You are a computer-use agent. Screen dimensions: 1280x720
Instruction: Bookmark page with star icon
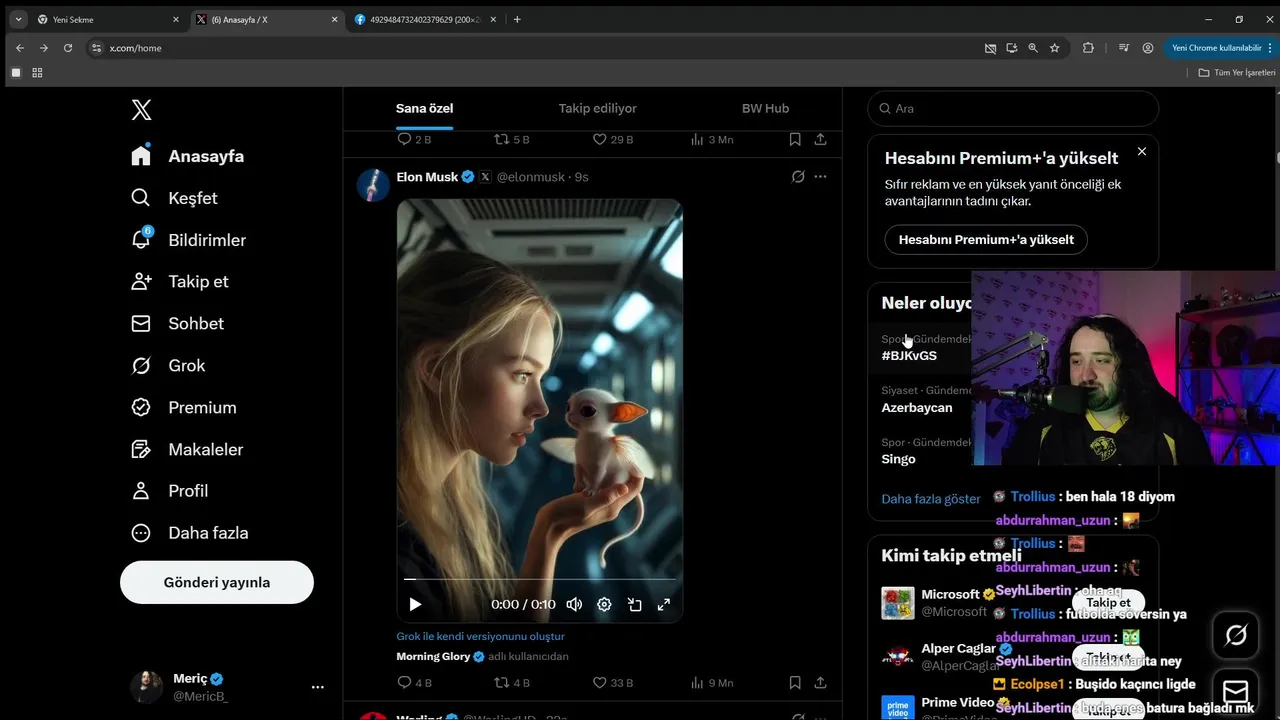[x=1055, y=47]
